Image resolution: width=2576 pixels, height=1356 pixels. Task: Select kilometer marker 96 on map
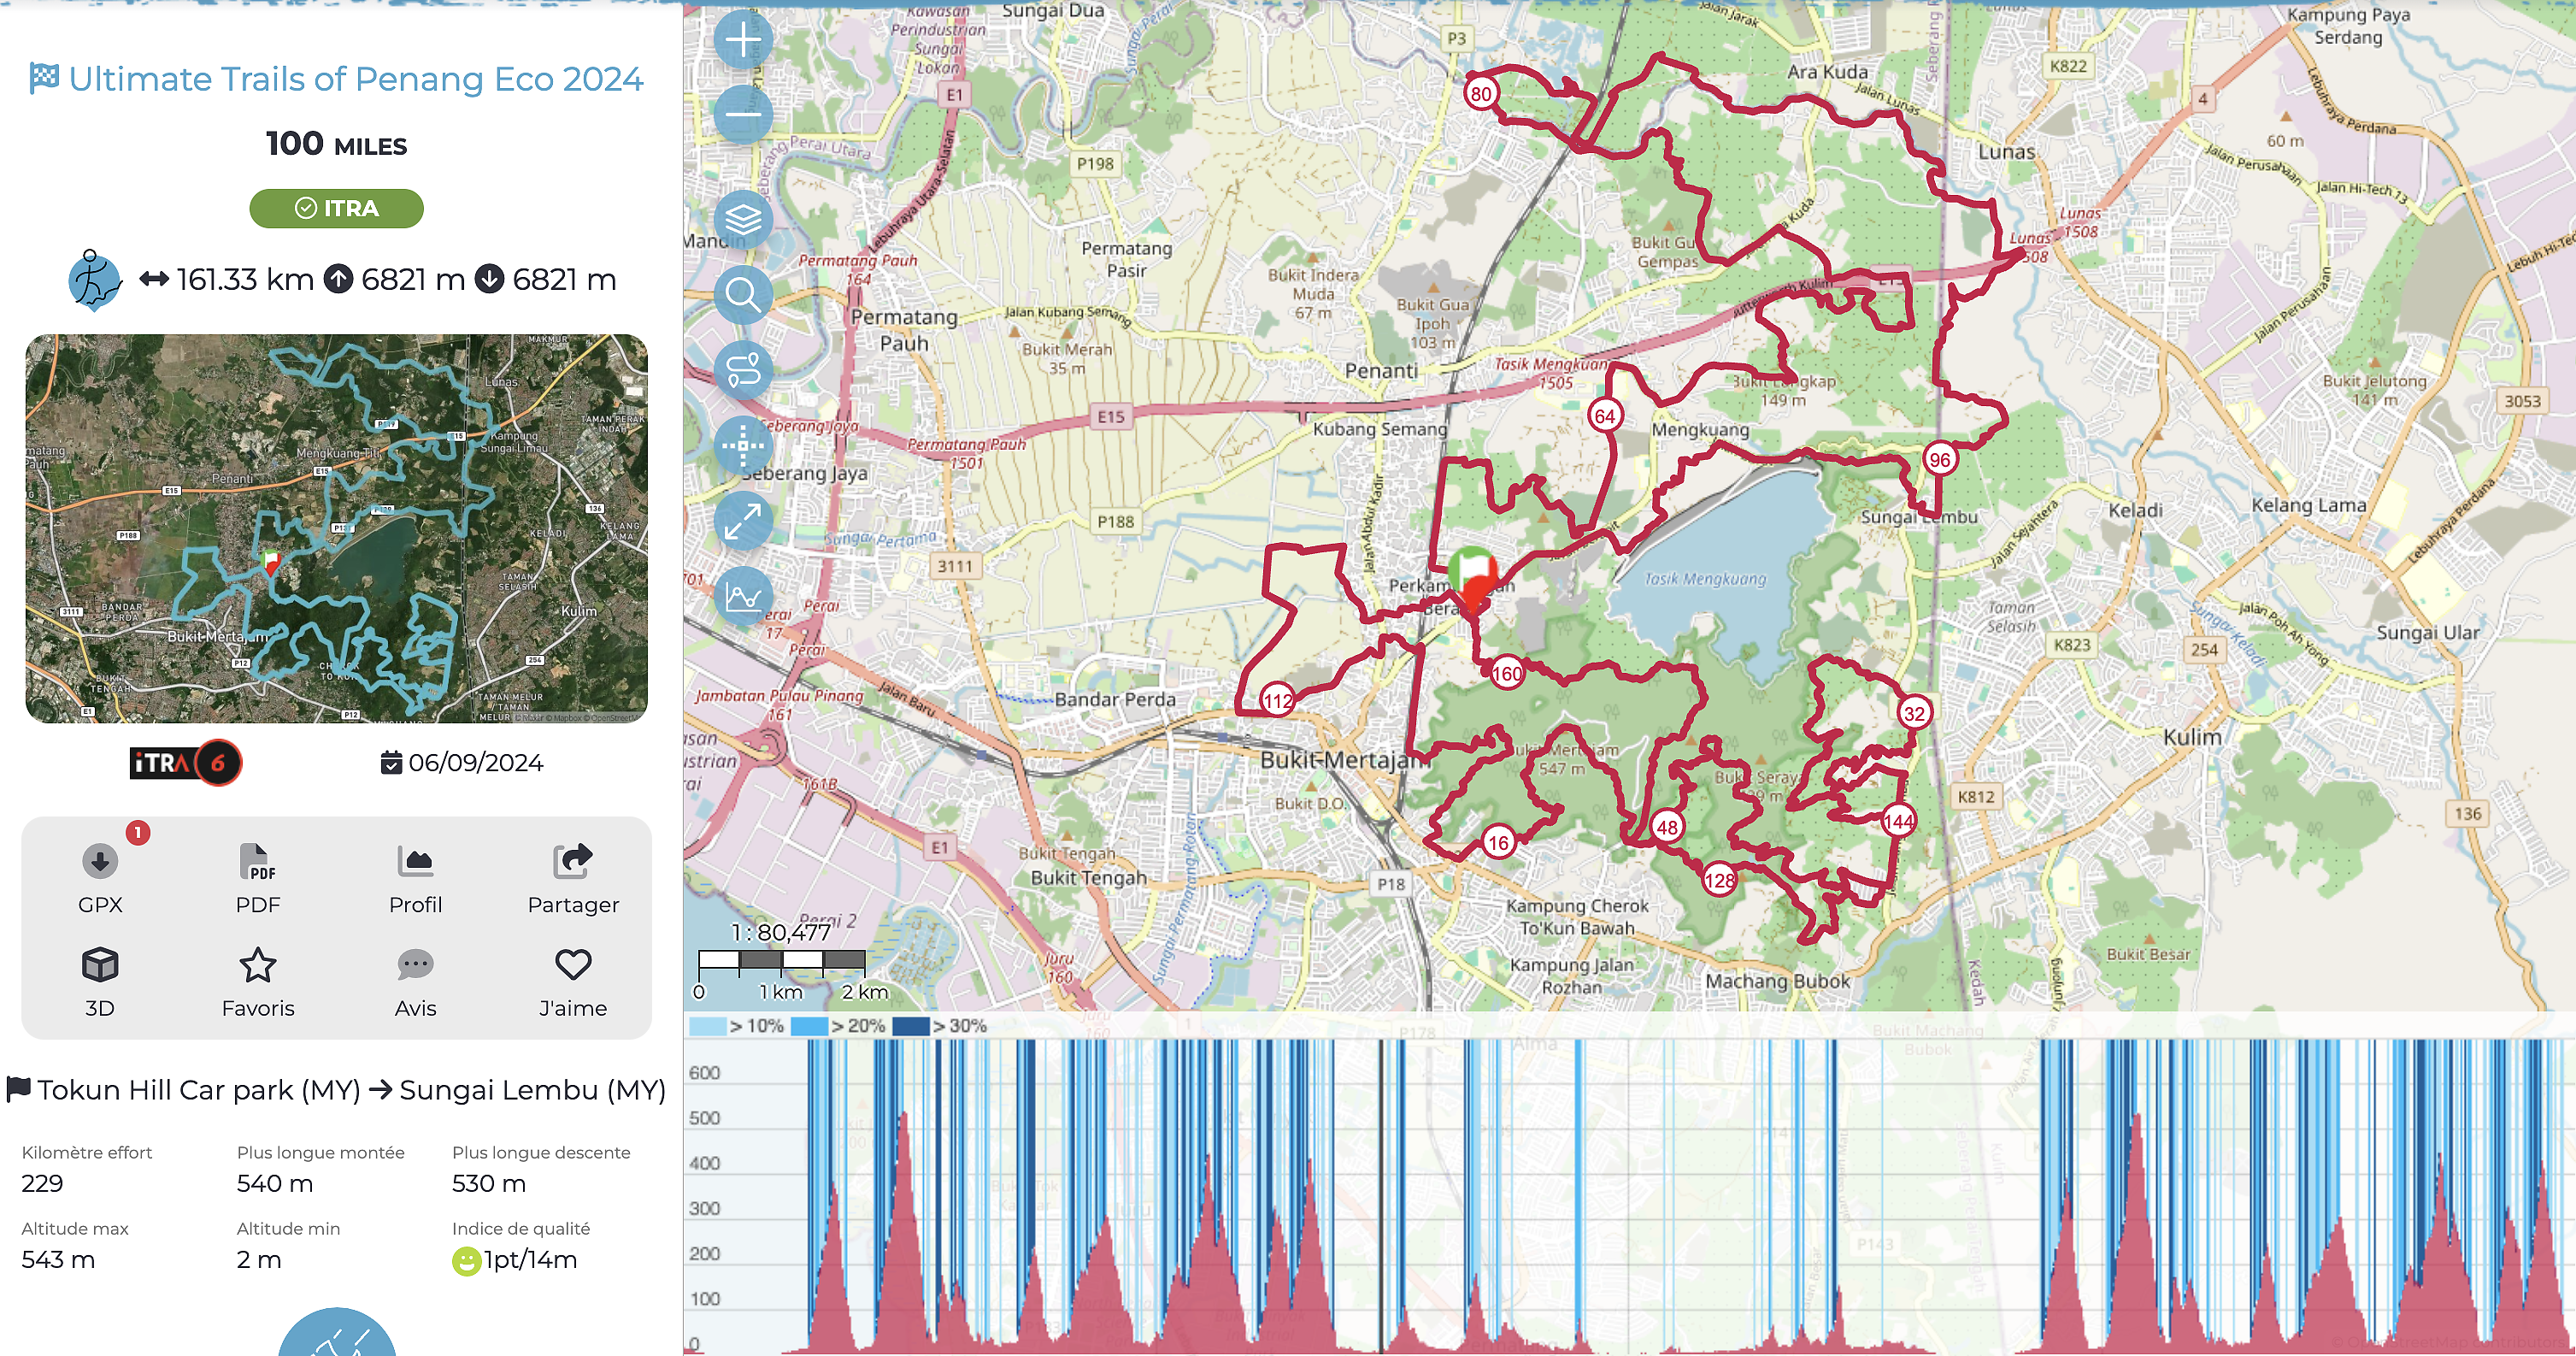(x=1940, y=460)
